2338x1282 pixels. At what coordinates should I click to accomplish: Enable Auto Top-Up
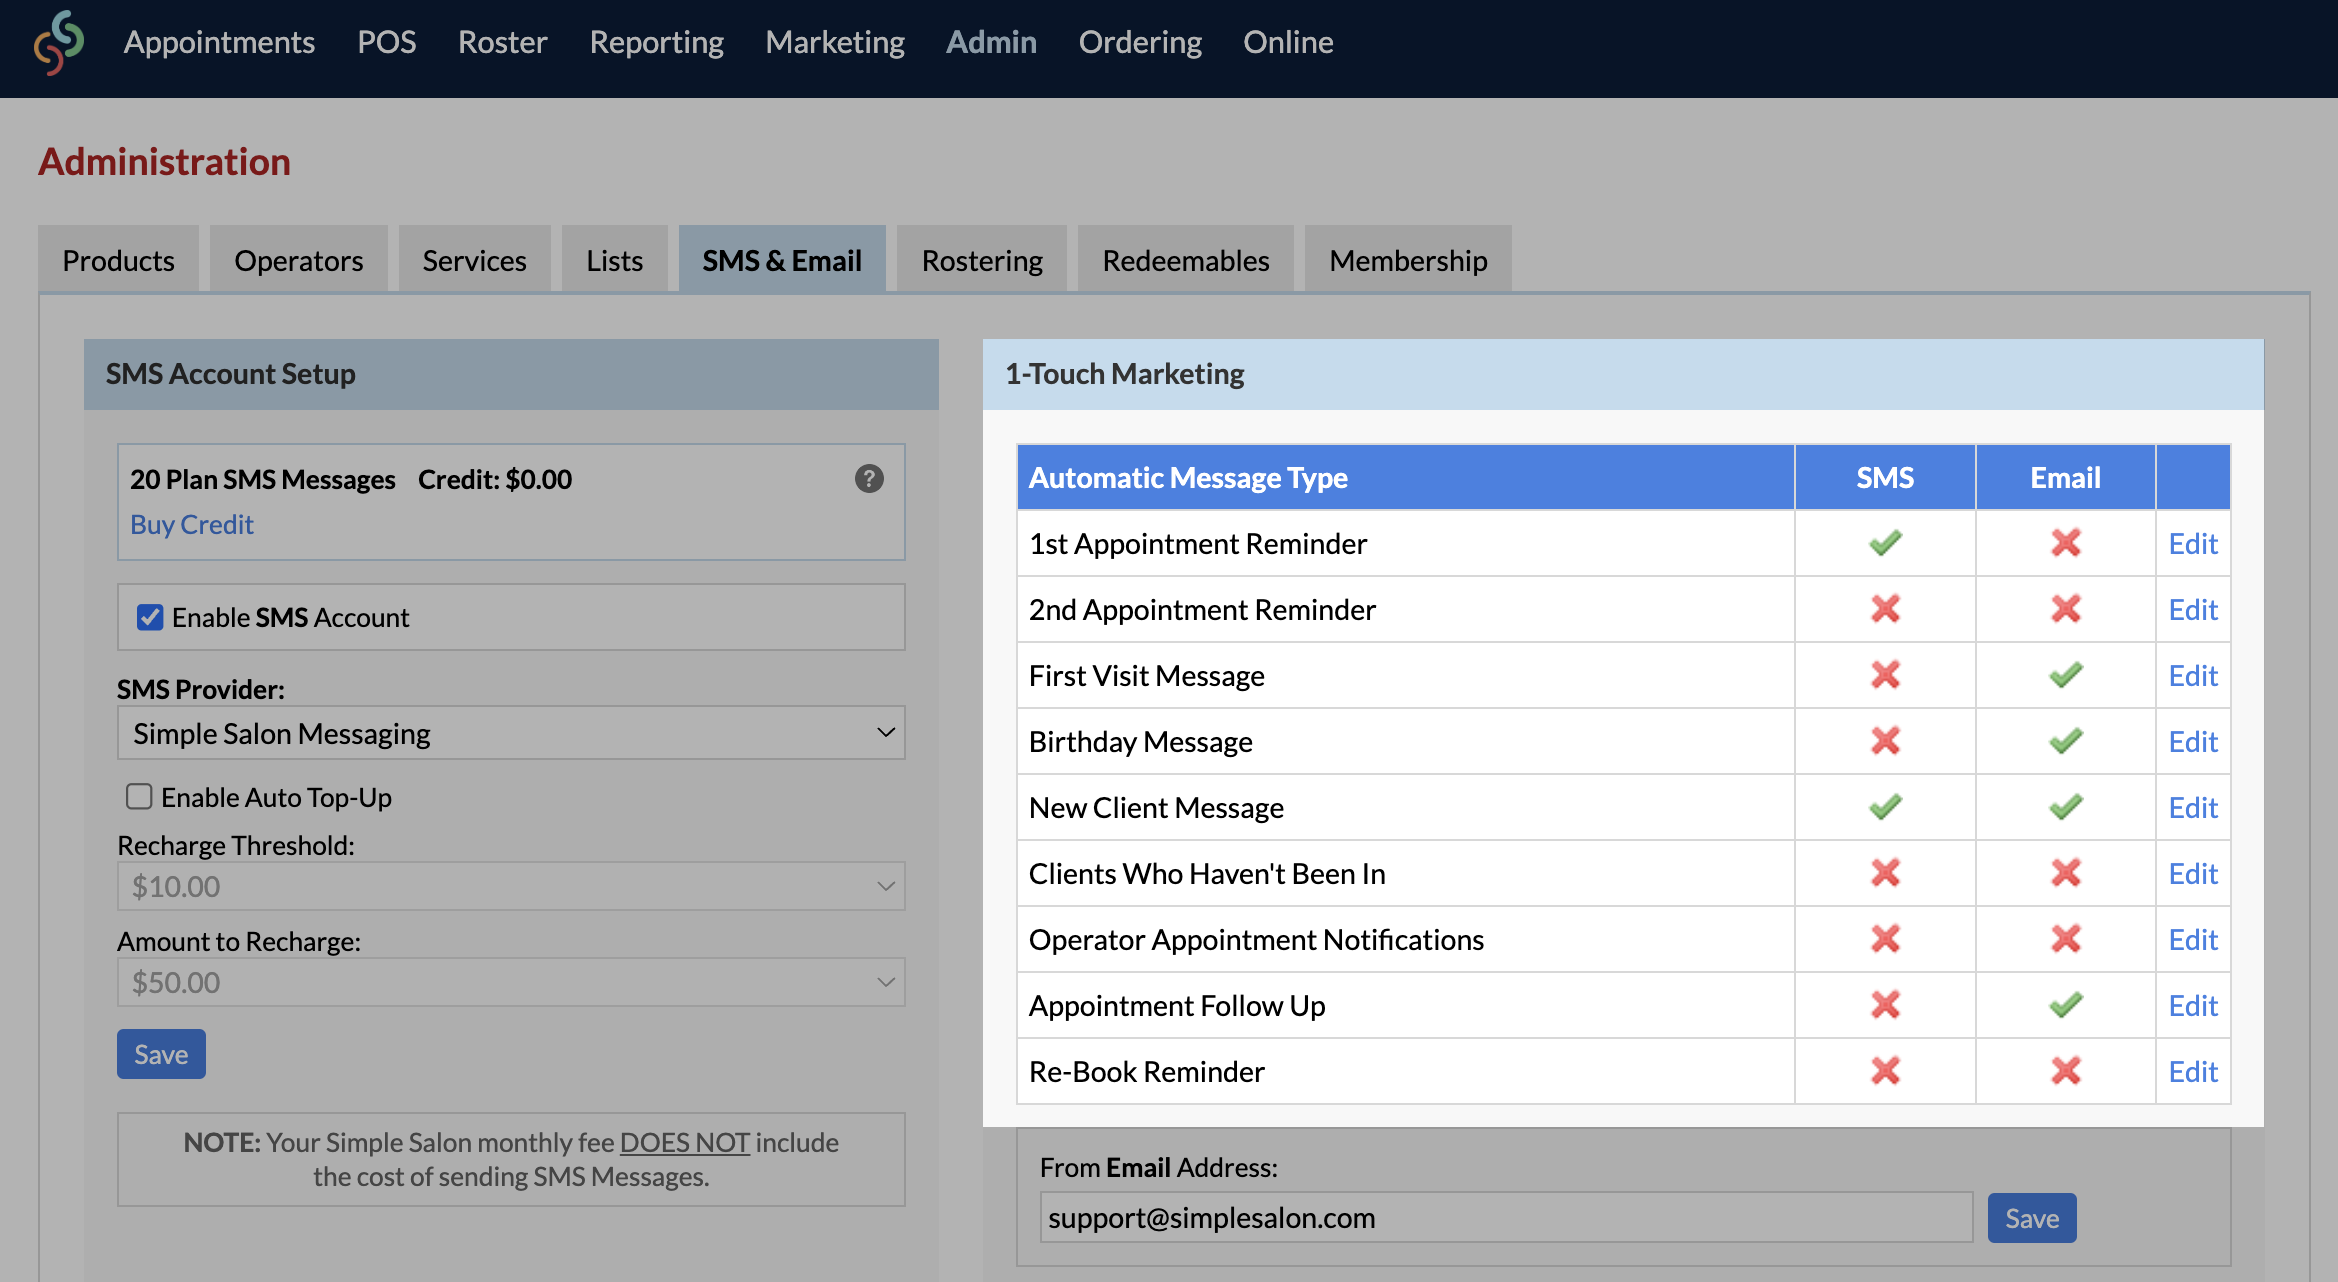(x=139, y=796)
